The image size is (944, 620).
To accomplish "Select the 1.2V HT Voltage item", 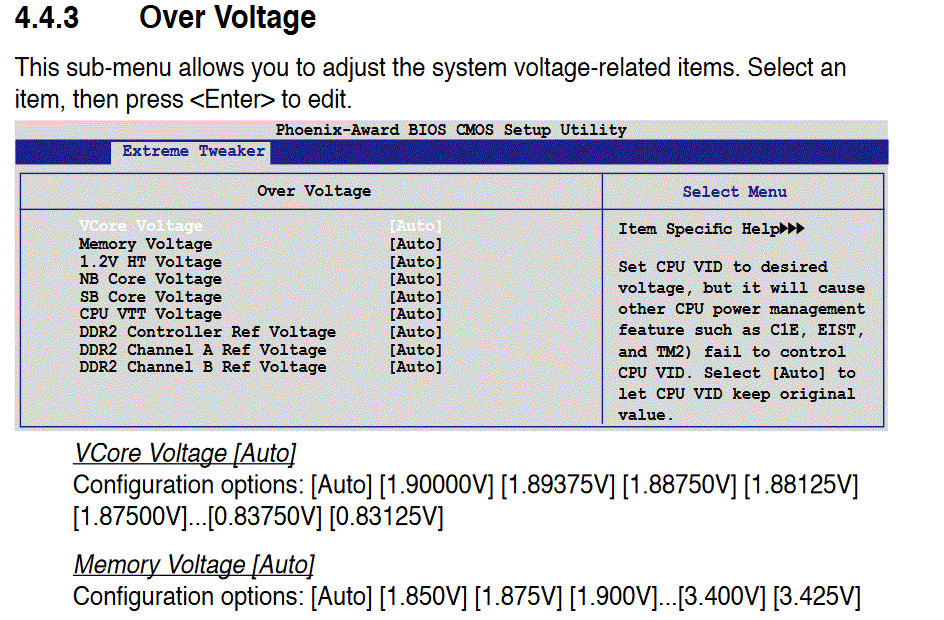I will (x=151, y=262).
